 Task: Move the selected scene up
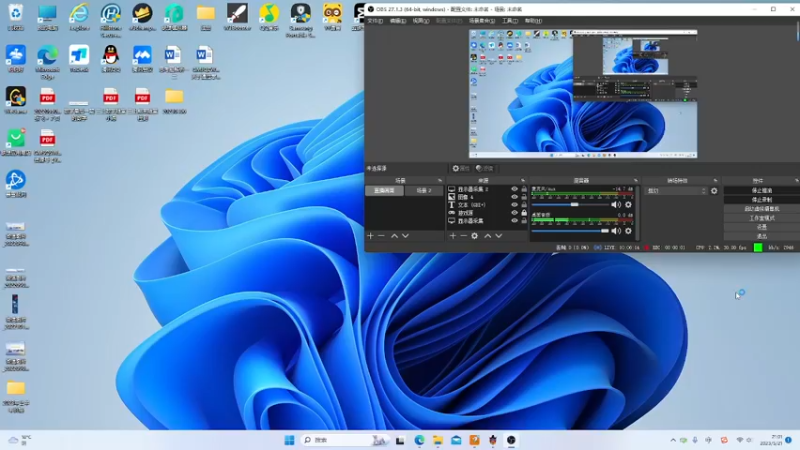pos(394,236)
